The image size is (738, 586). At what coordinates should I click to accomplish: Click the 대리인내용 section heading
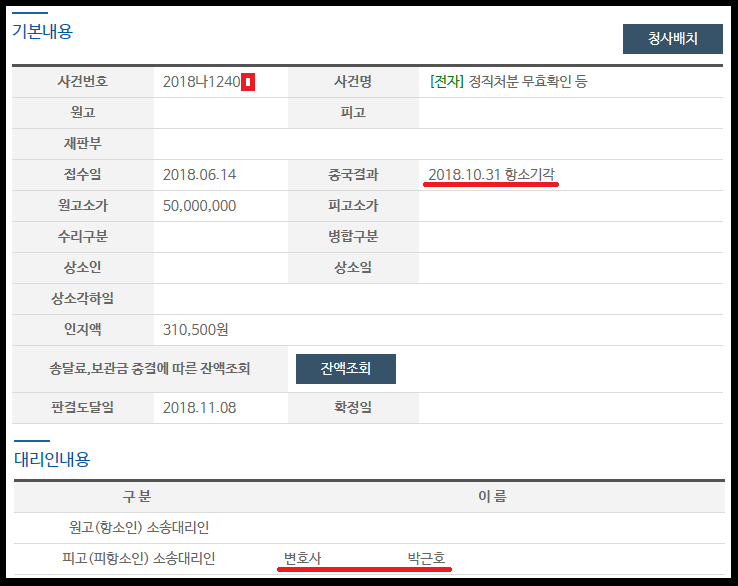click(51, 459)
